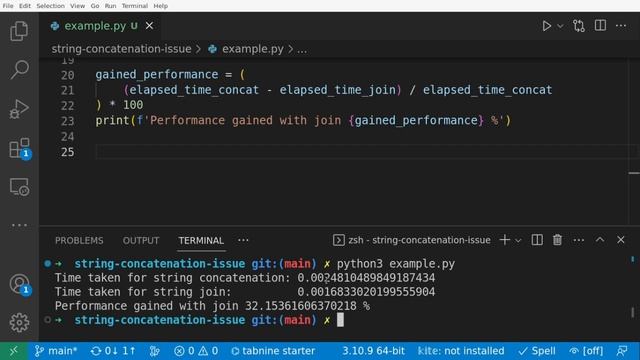Toggle Spell checker status item

(x=537, y=351)
